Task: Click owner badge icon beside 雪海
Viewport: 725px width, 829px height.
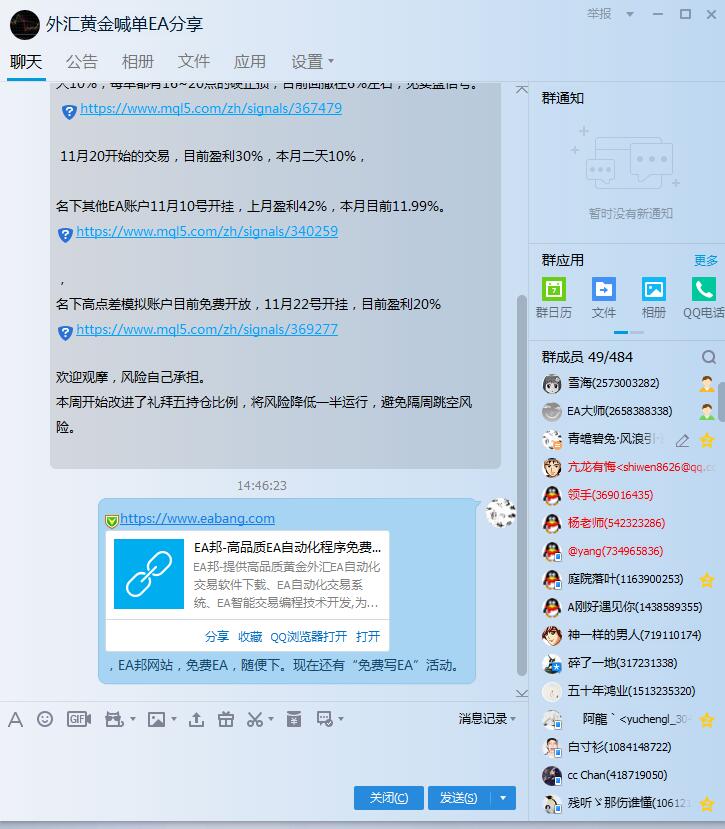Action: point(707,383)
